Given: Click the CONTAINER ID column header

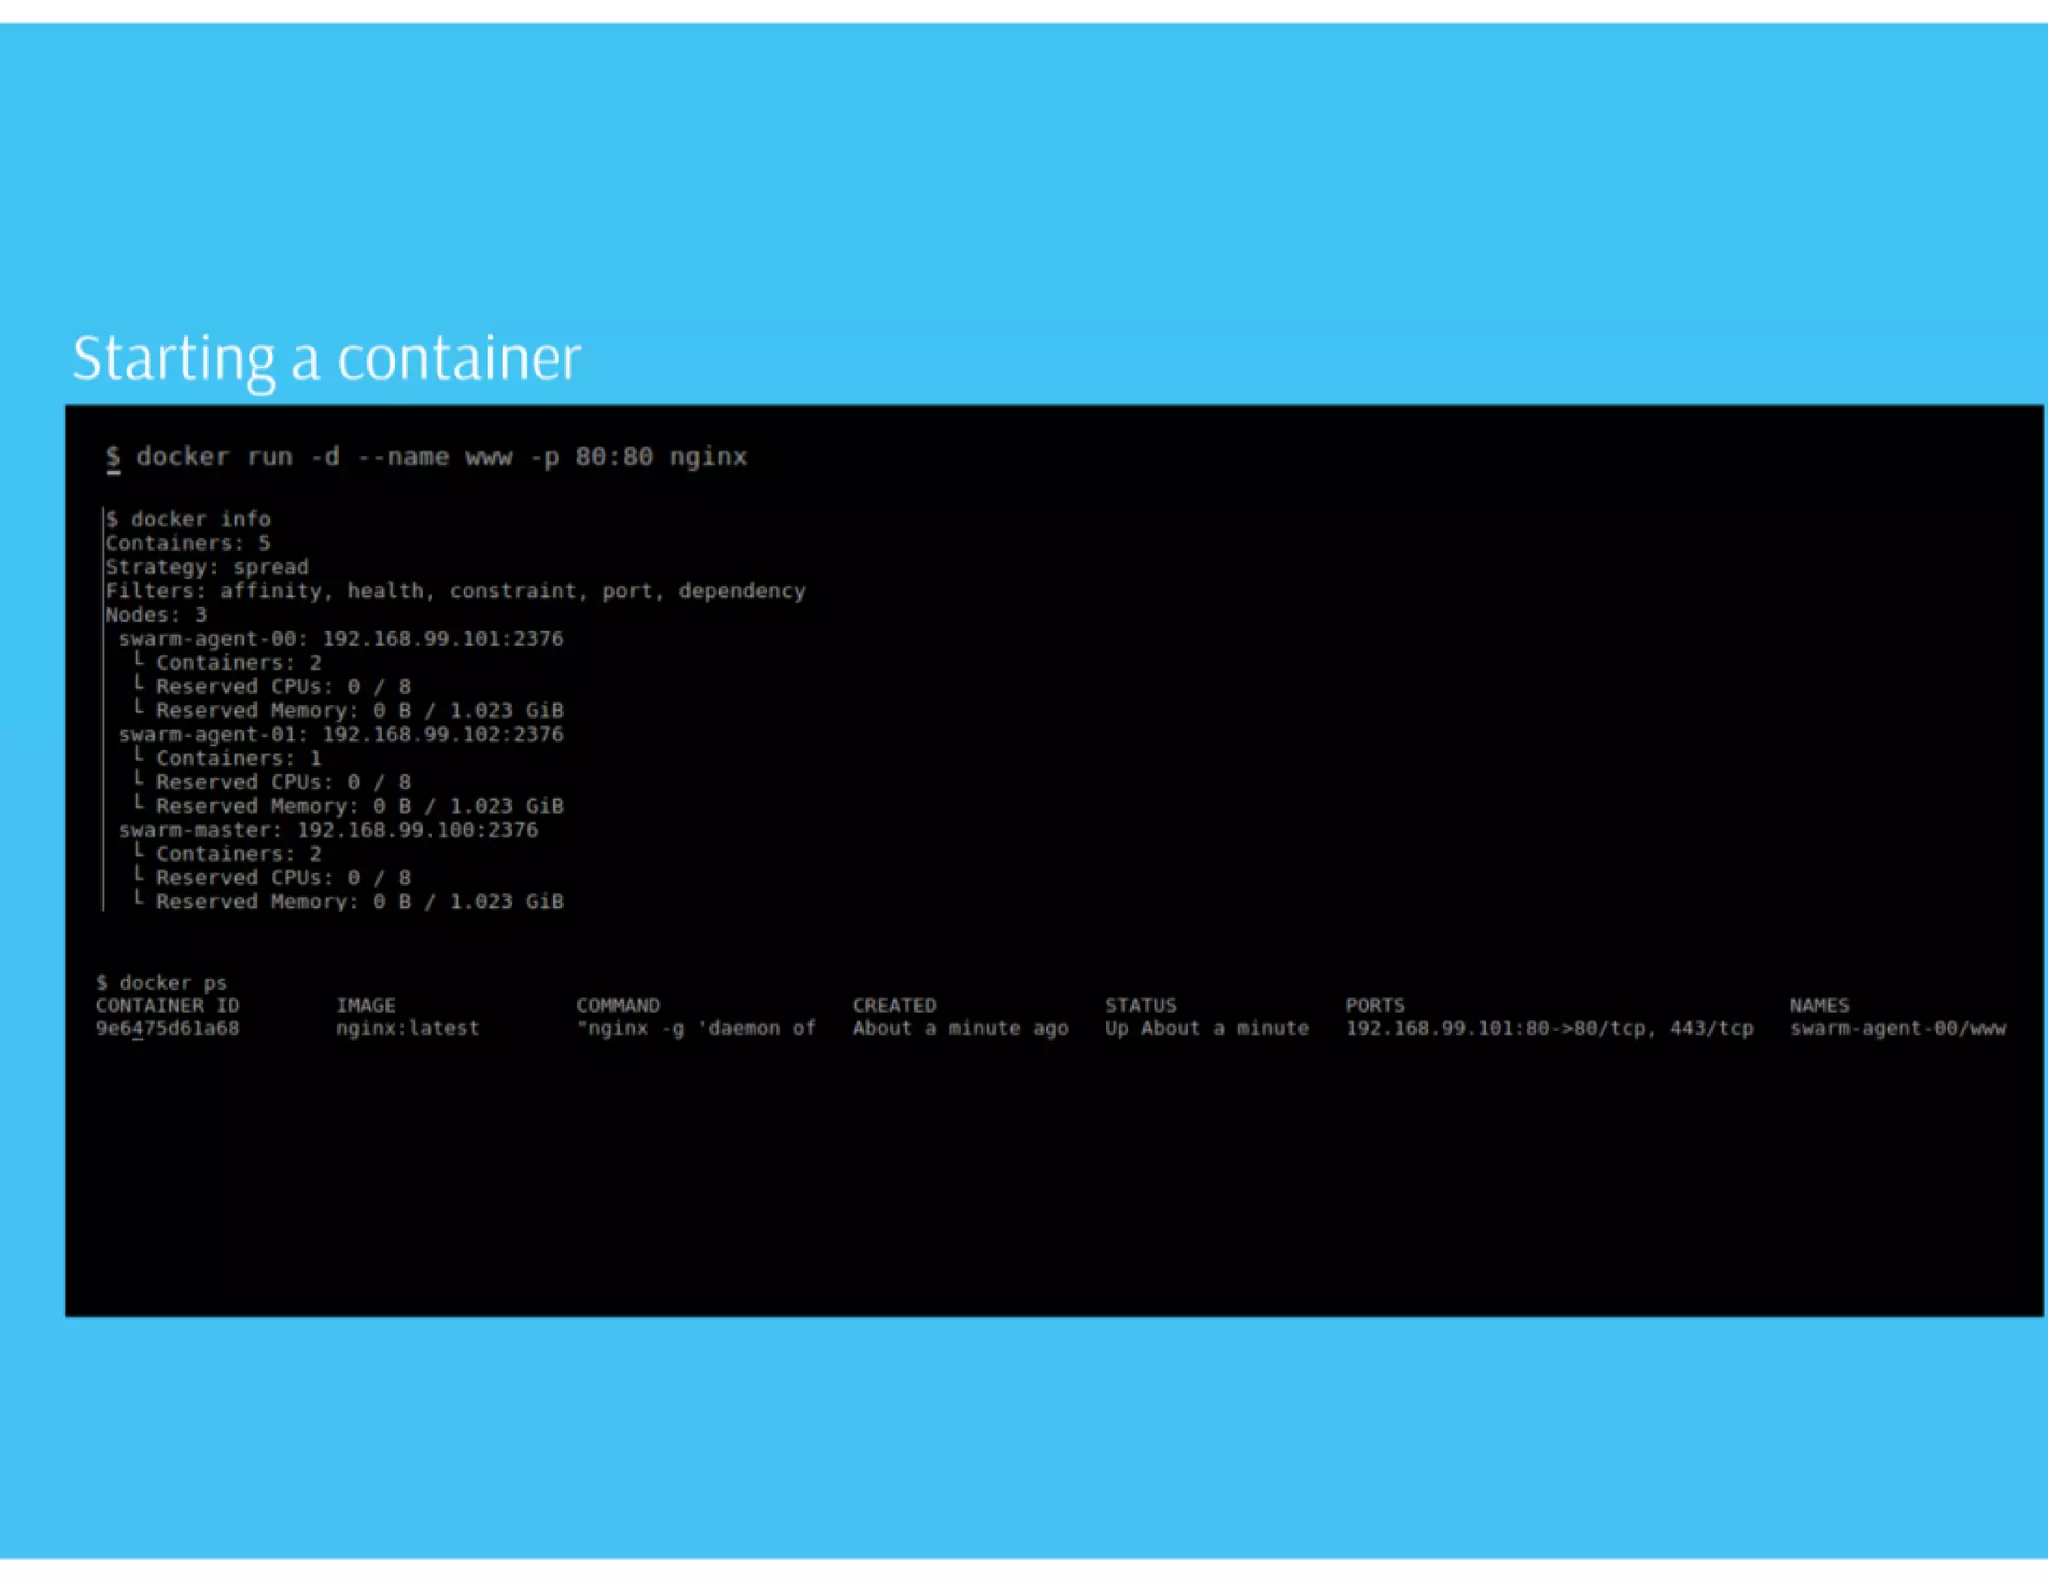Looking at the screenshot, I should 167,1006.
